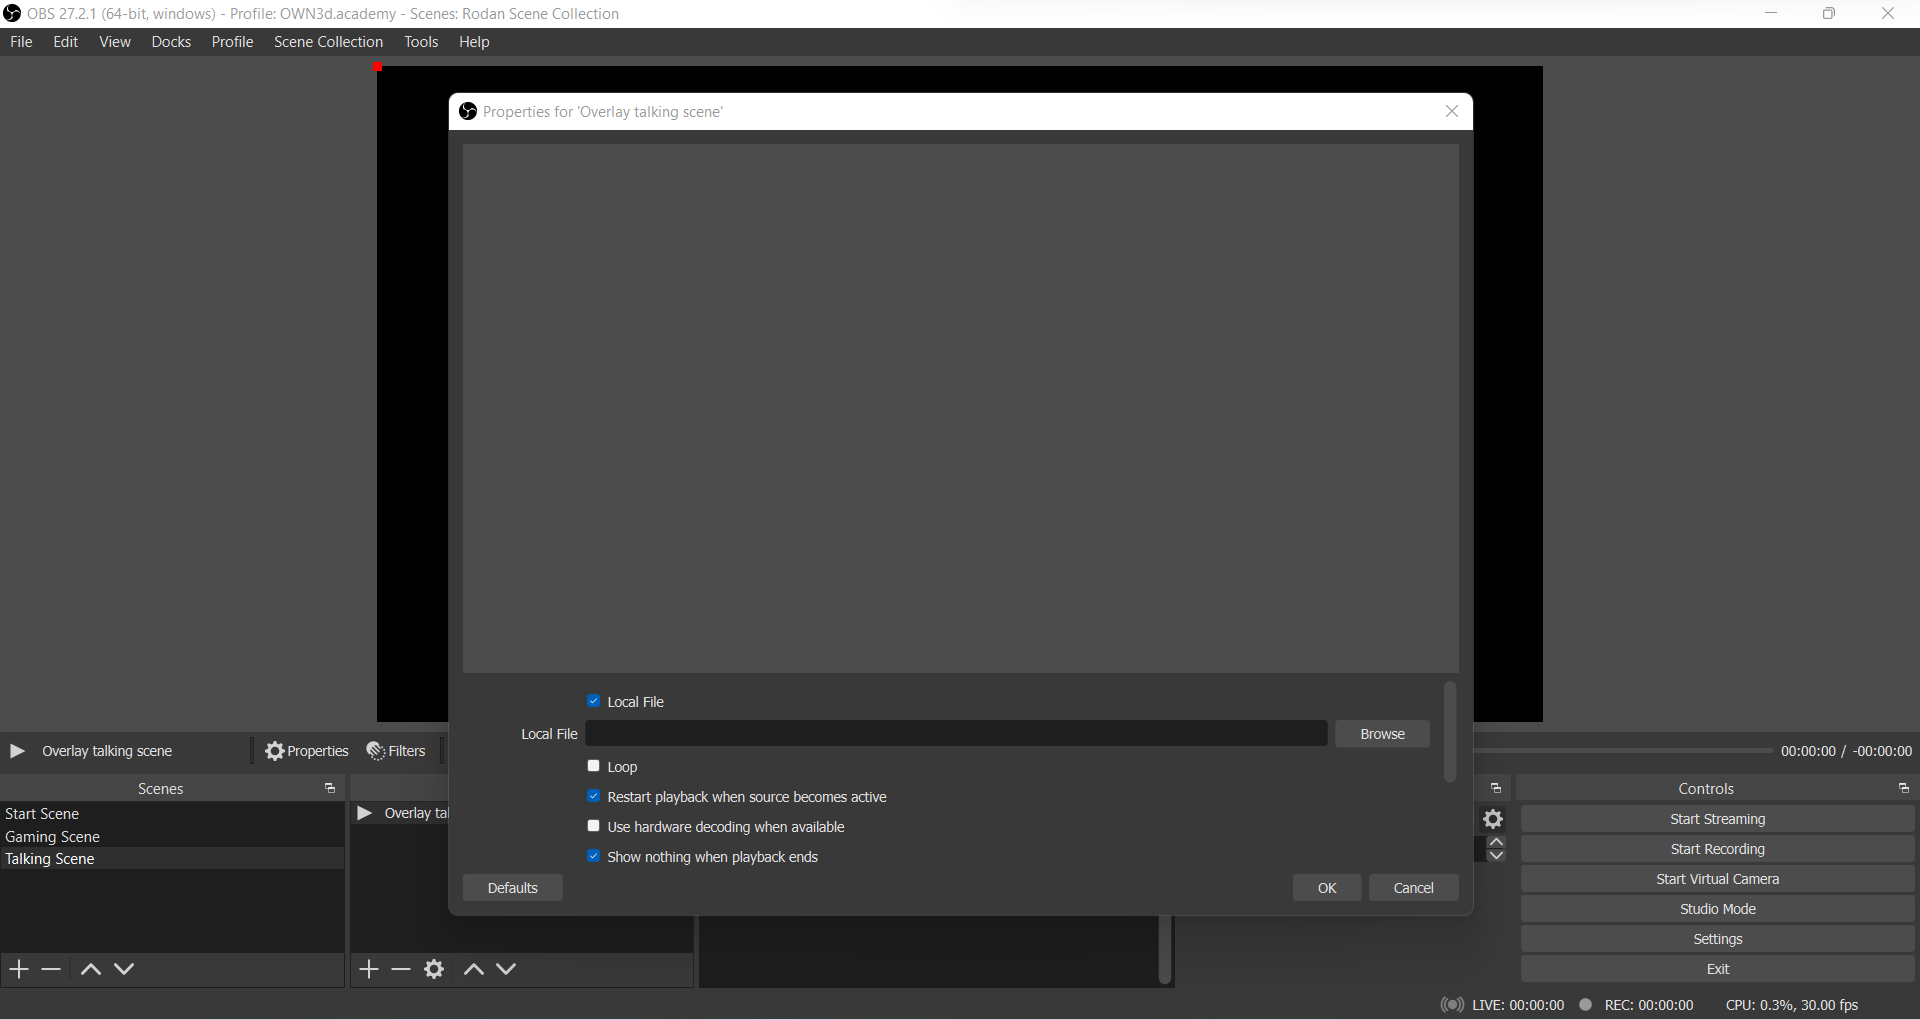Screen dimensions: 1920x1020
Task: Enable the Loop checkbox
Action: [x=594, y=766]
